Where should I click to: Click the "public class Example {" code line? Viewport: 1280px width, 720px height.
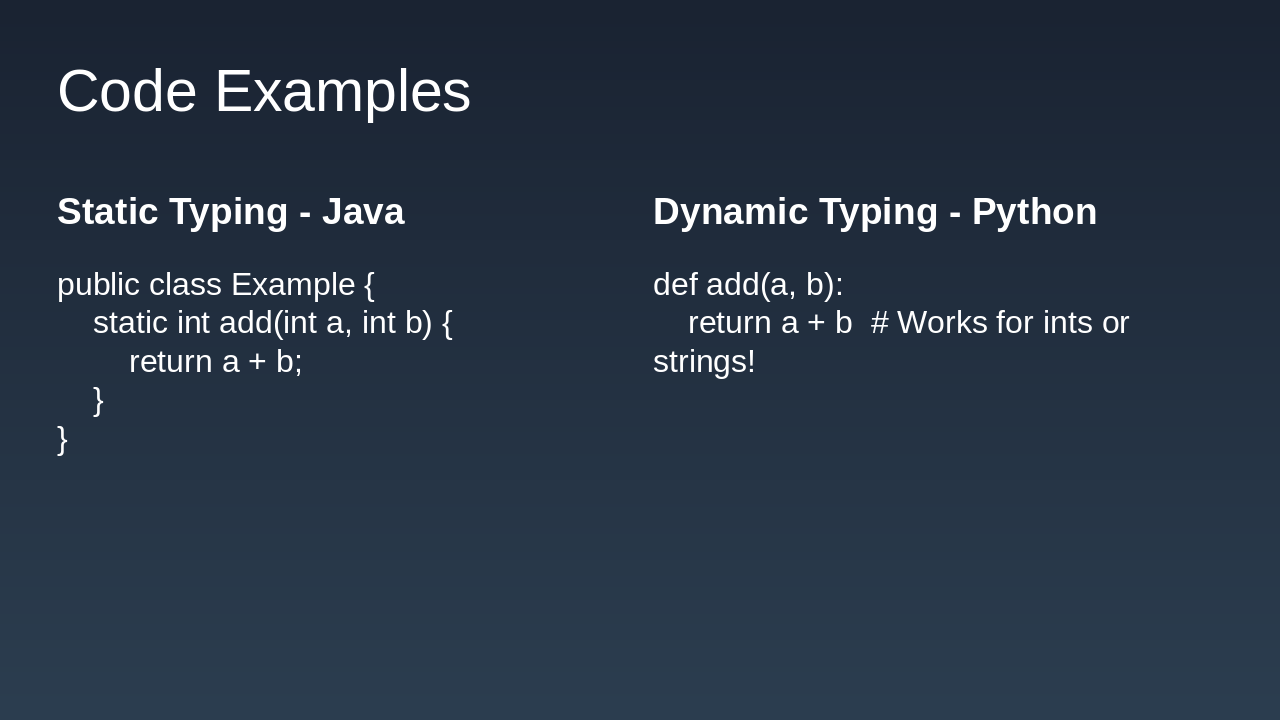click(215, 285)
